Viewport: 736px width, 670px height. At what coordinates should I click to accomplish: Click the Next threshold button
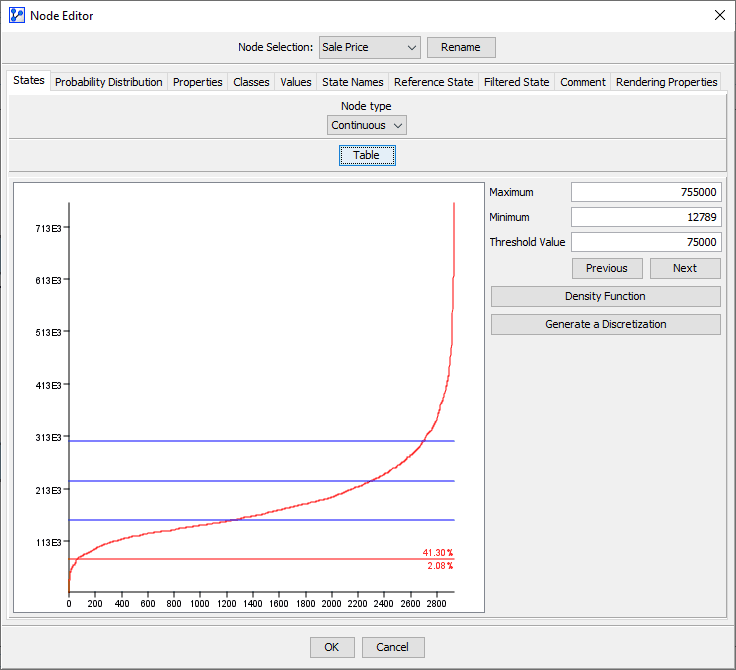tap(685, 268)
